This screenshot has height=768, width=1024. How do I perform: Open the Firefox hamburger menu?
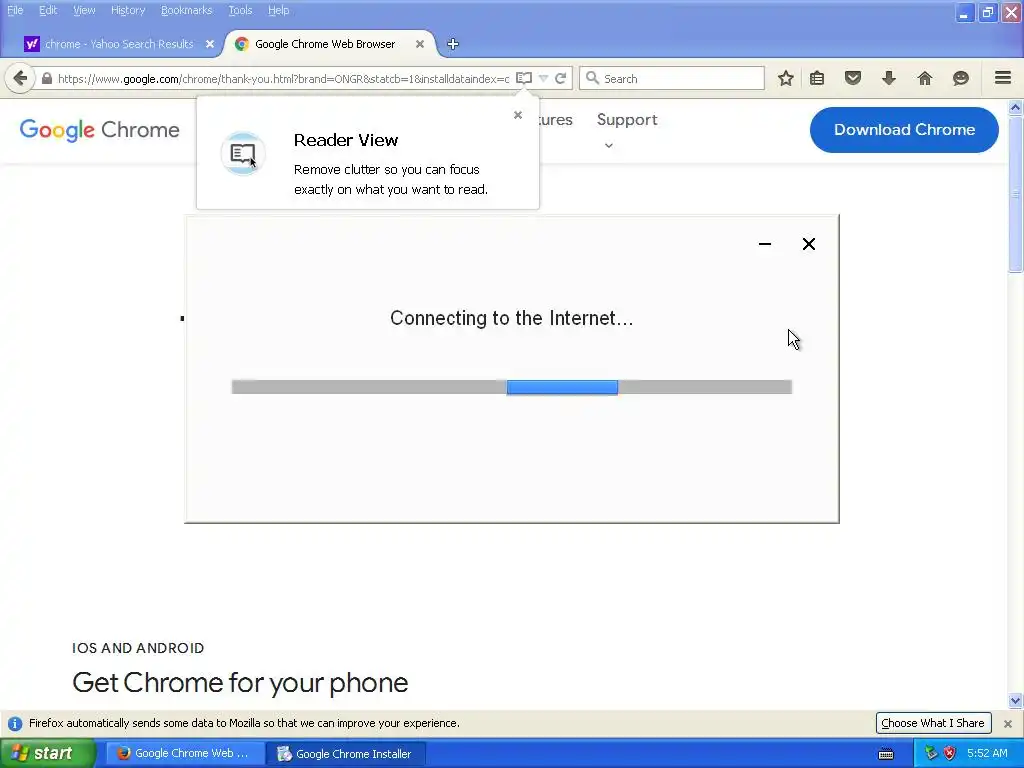tap(1003, 78)
